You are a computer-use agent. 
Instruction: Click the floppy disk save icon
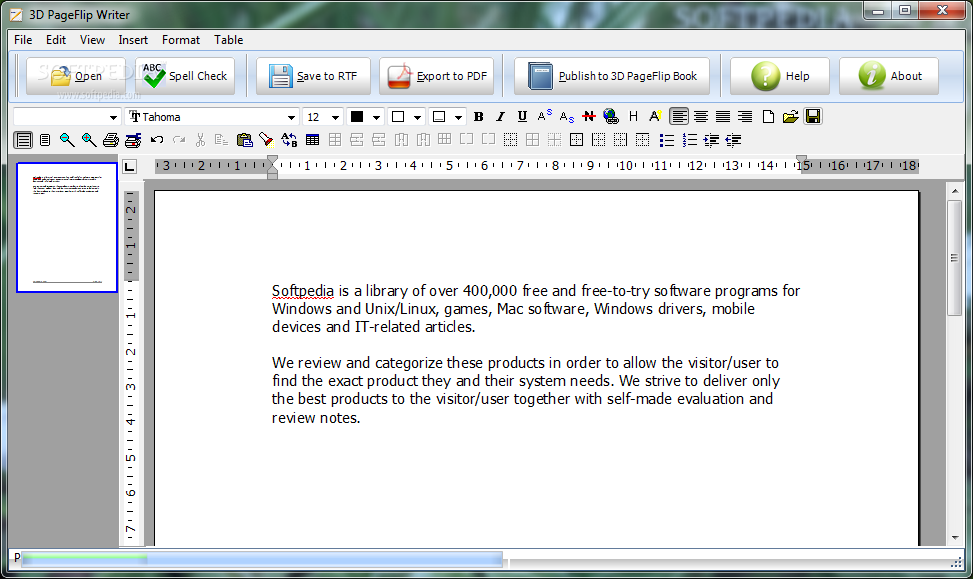pyautogui.click(x=813, y=117)
